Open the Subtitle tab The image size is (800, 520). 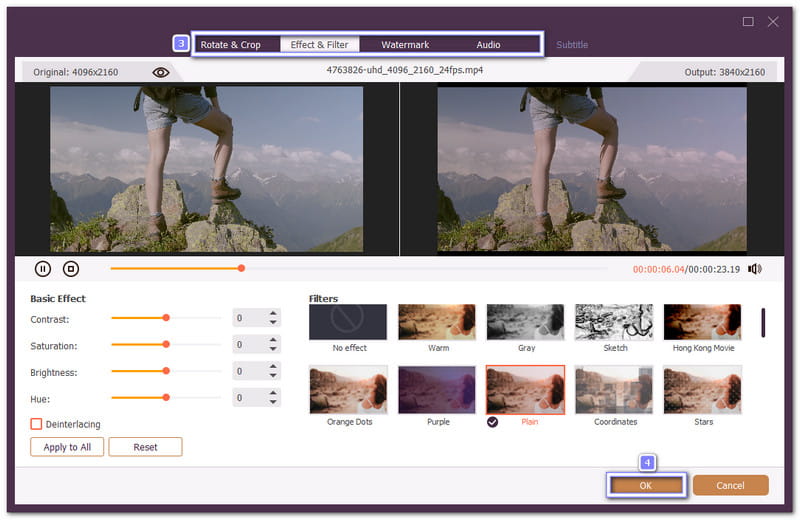coord(572,45)
